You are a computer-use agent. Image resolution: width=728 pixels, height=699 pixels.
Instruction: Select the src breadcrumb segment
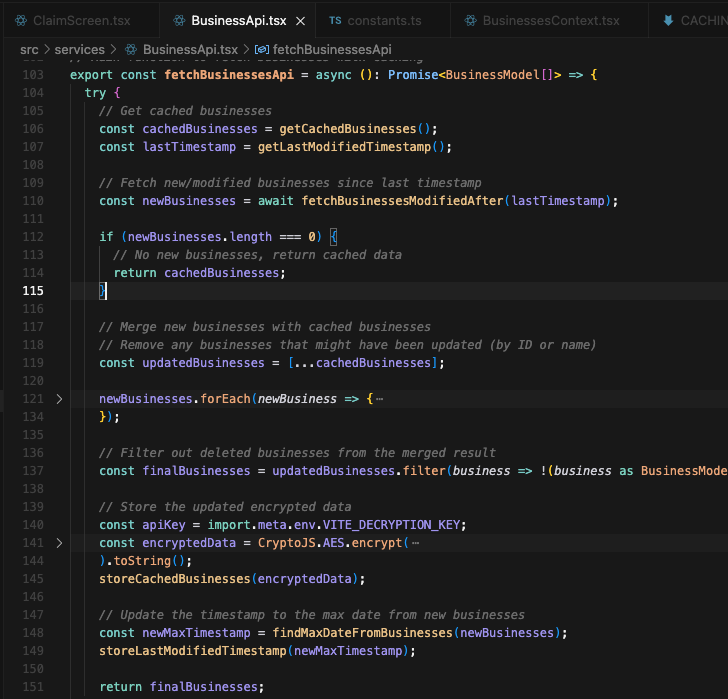coord(29,50)
